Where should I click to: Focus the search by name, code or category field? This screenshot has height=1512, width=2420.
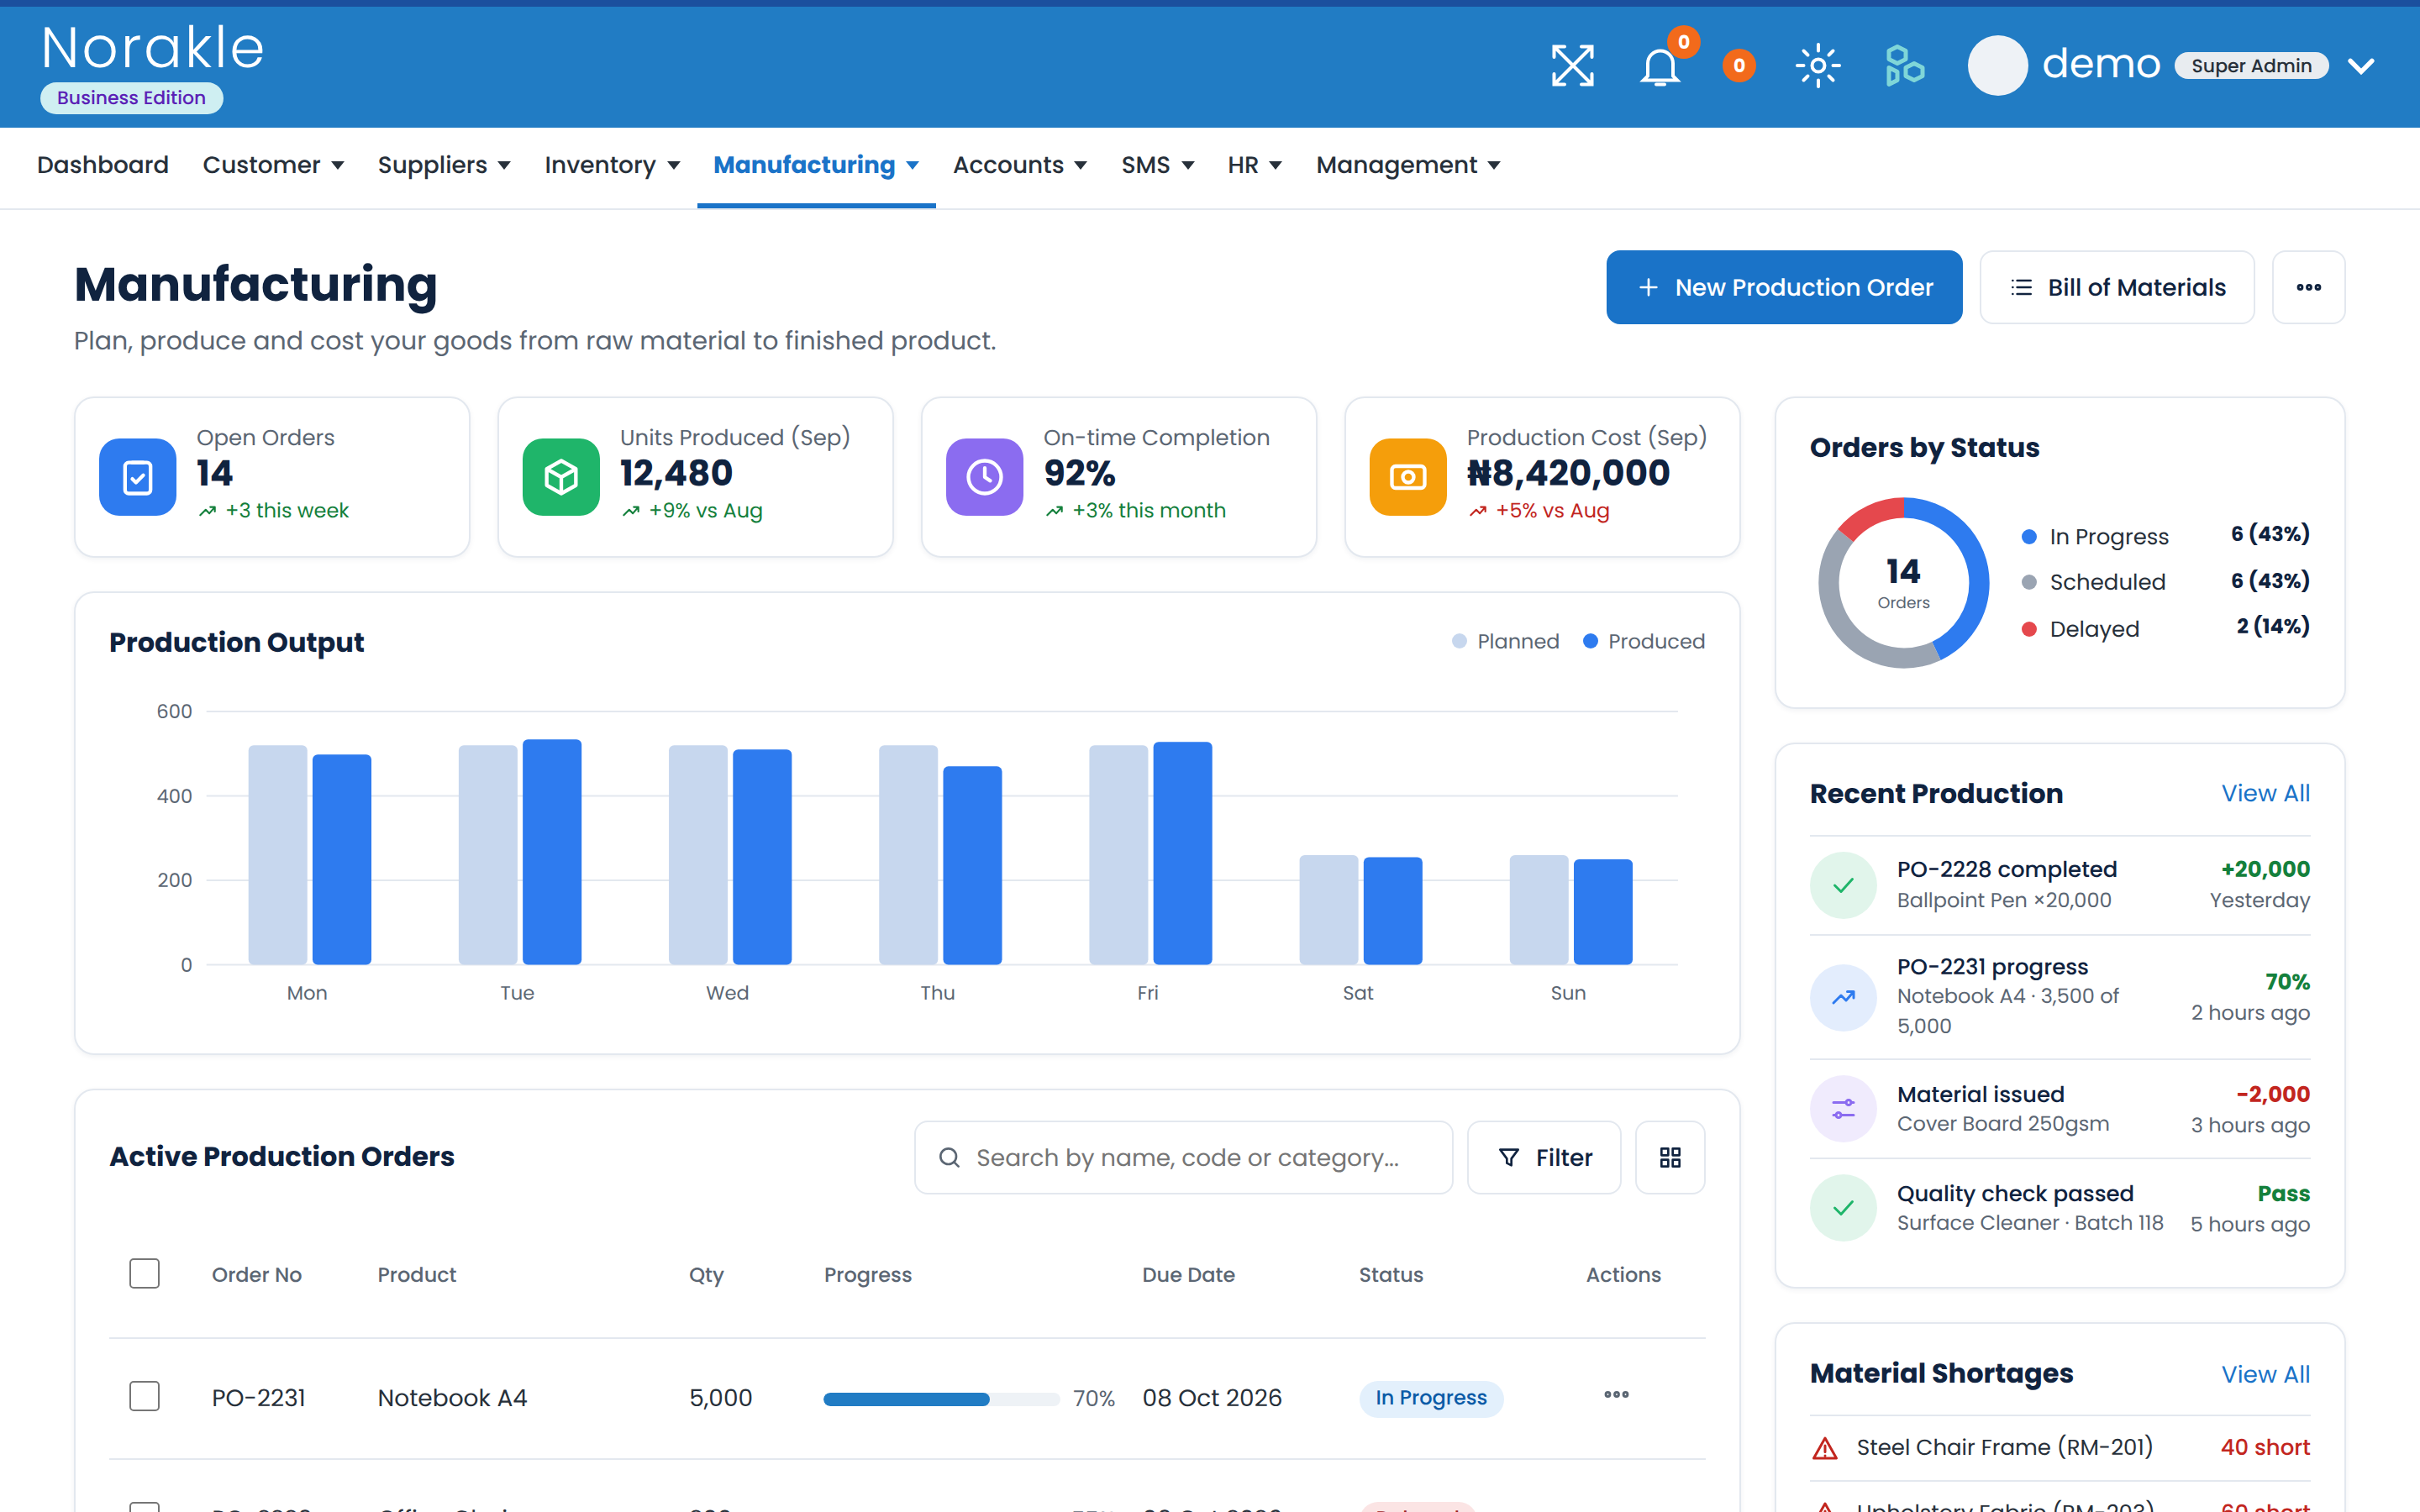click(1183, 1157)
